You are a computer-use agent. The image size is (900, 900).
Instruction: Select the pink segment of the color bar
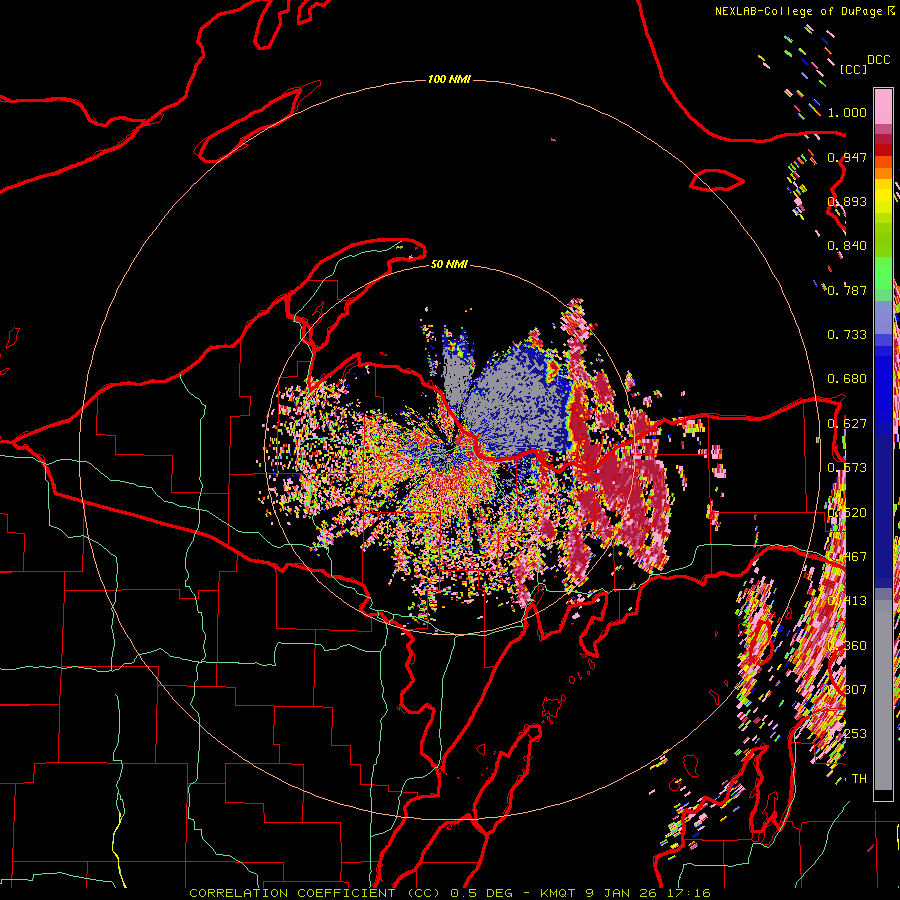tap(883, 106)
